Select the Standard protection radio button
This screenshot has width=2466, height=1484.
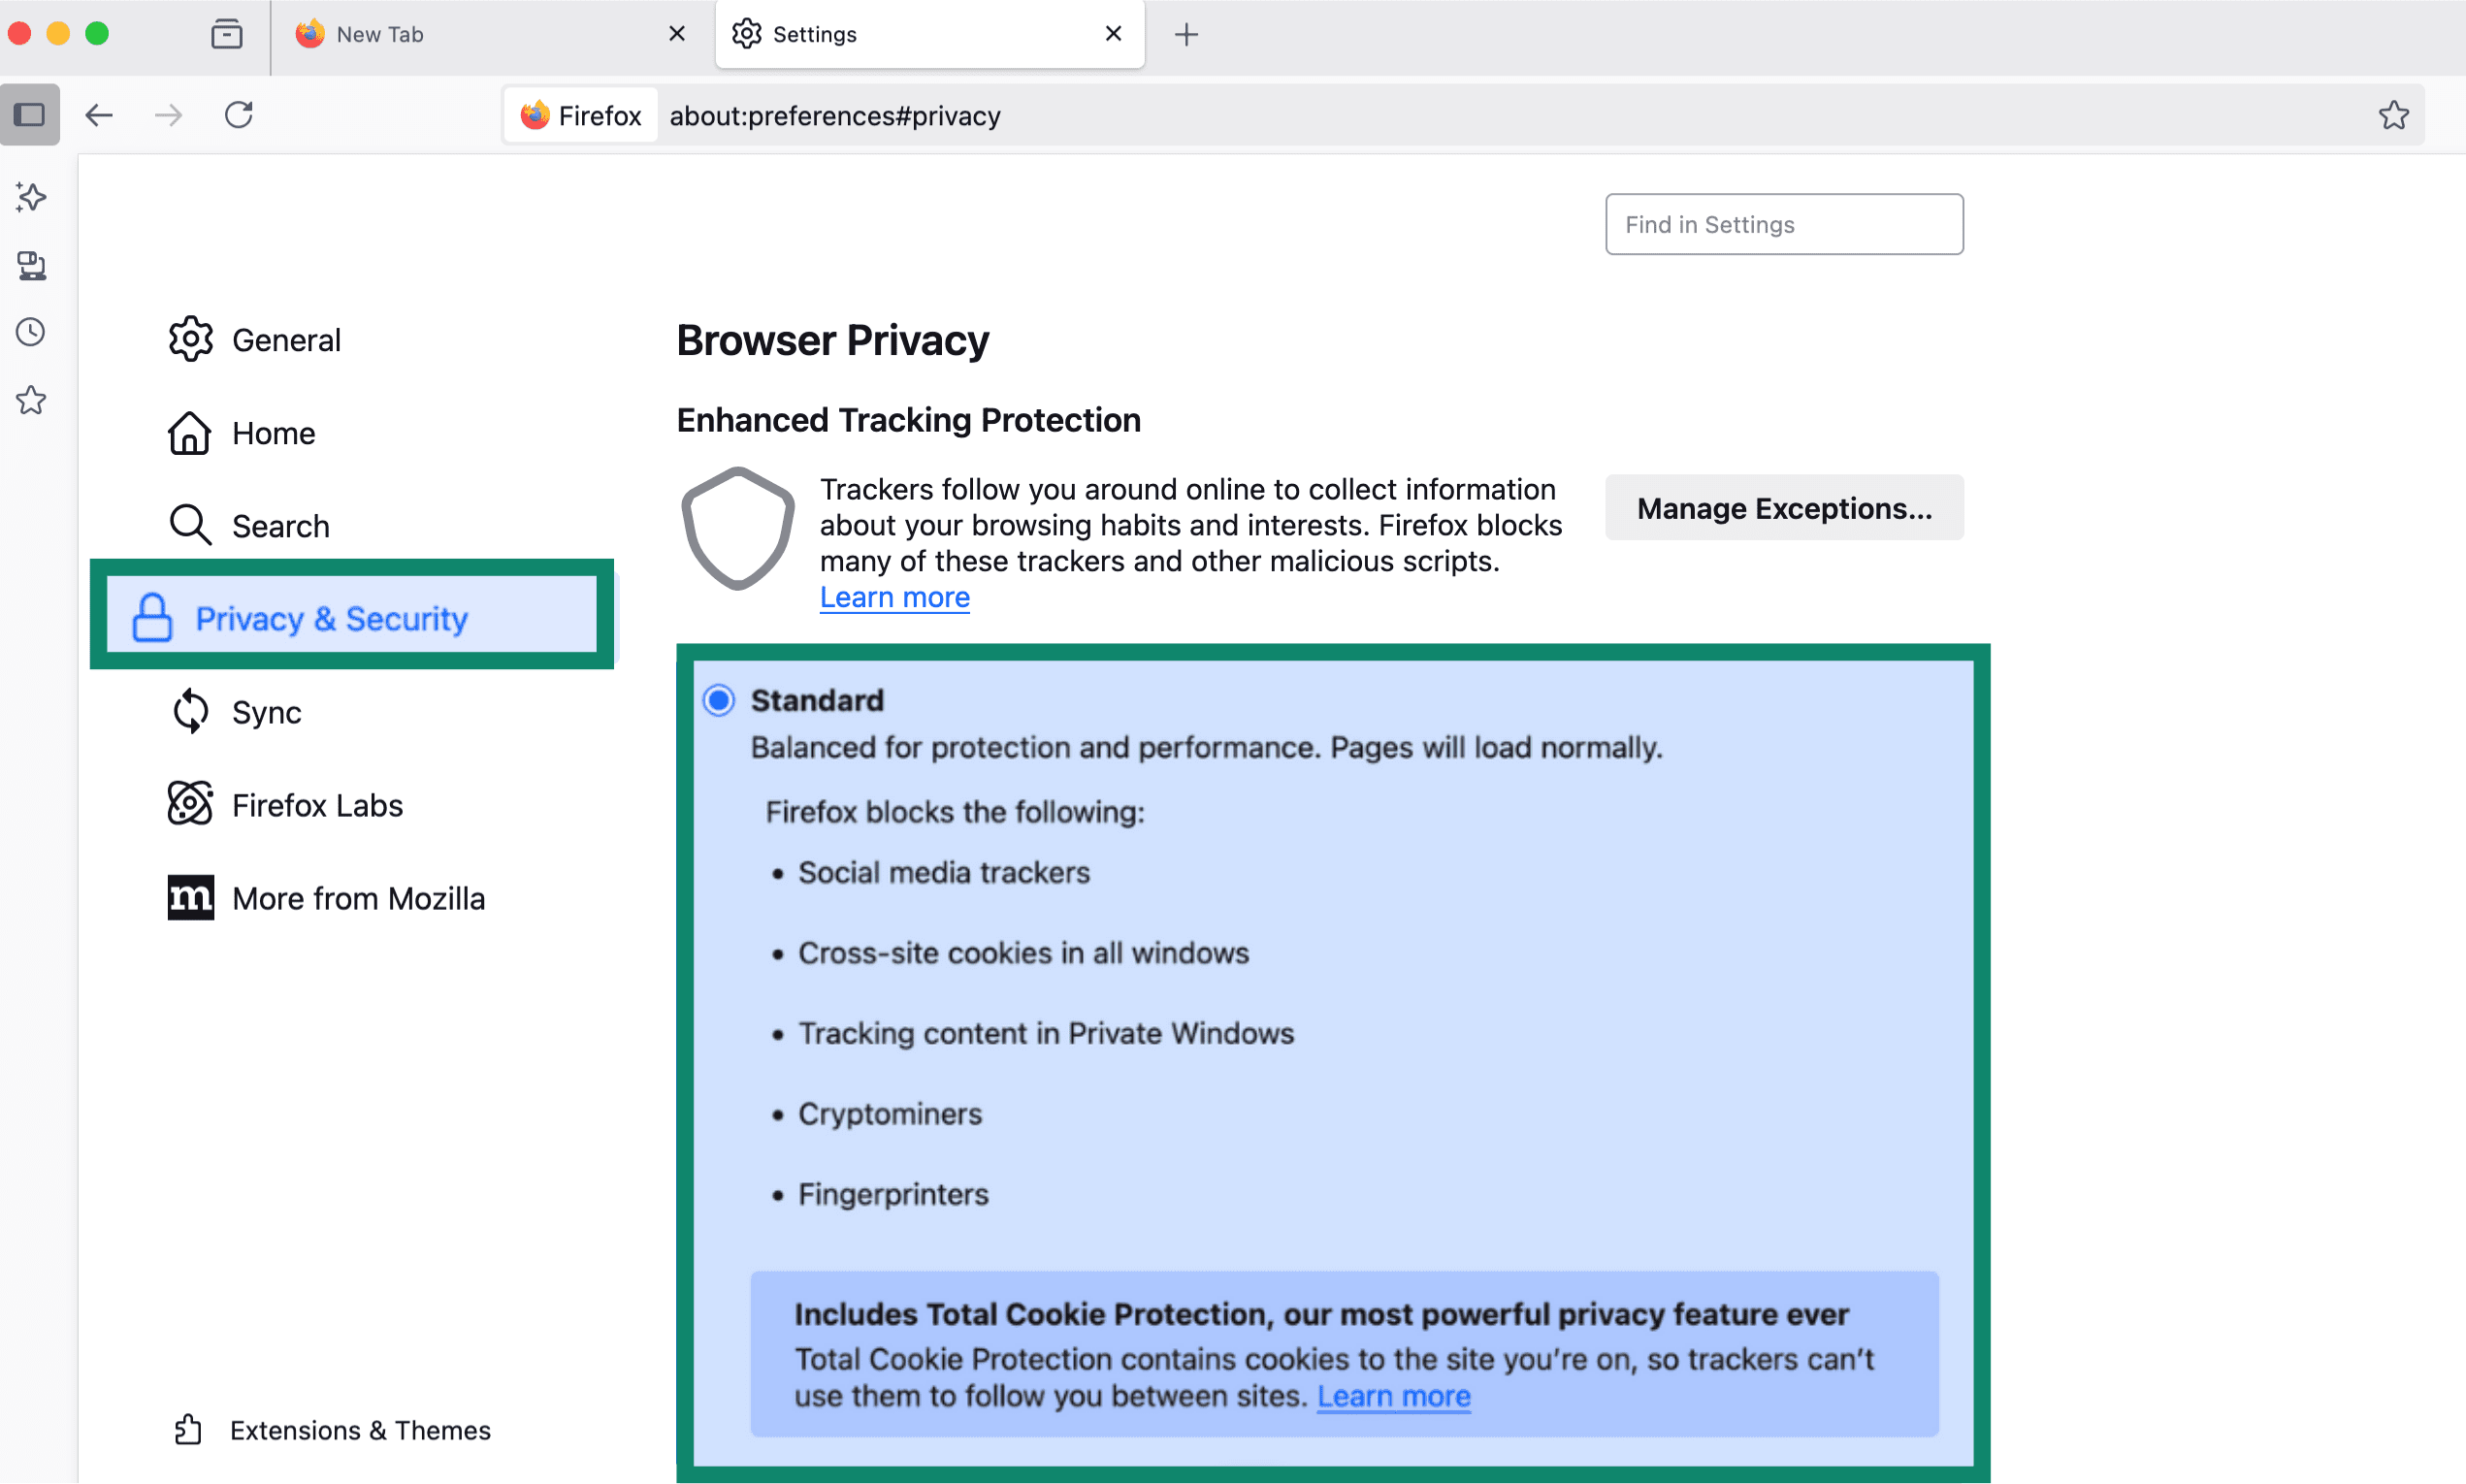(717, 699)
